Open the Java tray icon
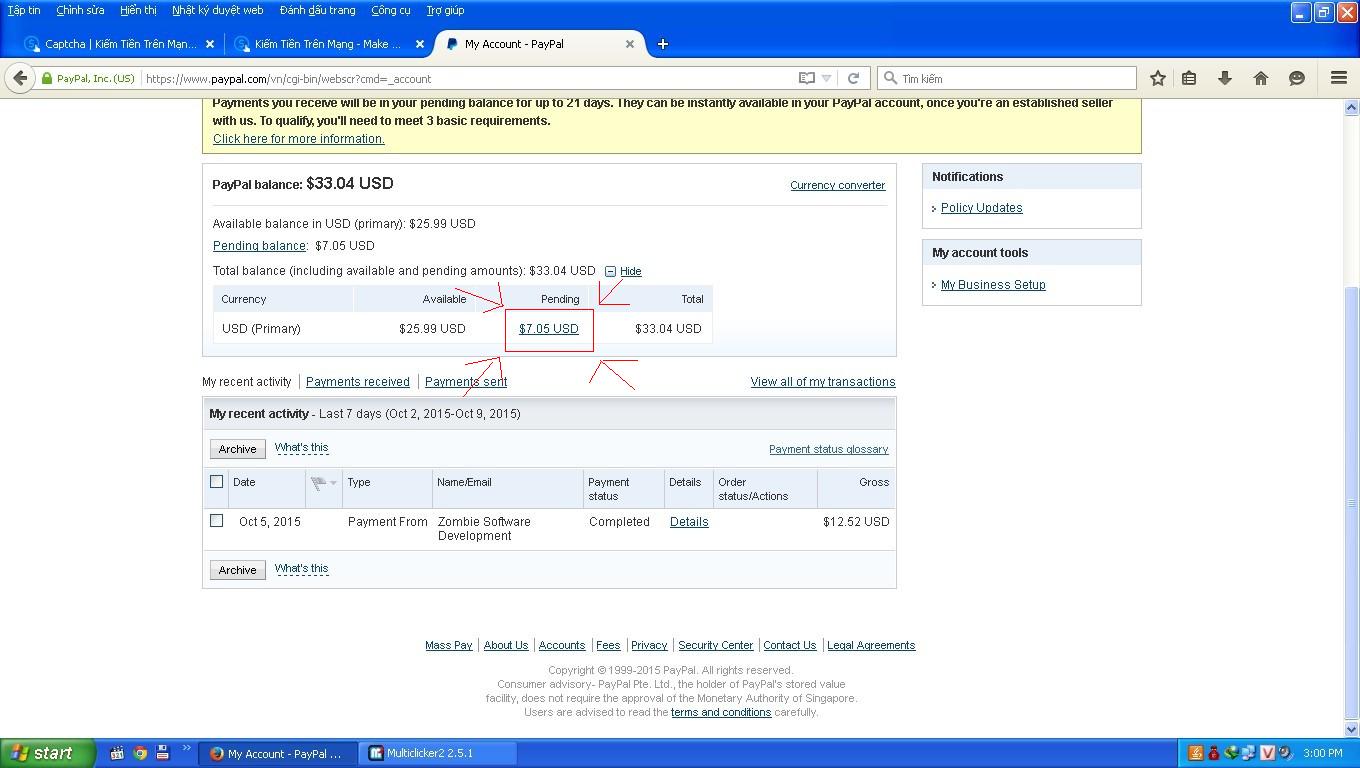1360x768 pixels. tap(1195, 753)
